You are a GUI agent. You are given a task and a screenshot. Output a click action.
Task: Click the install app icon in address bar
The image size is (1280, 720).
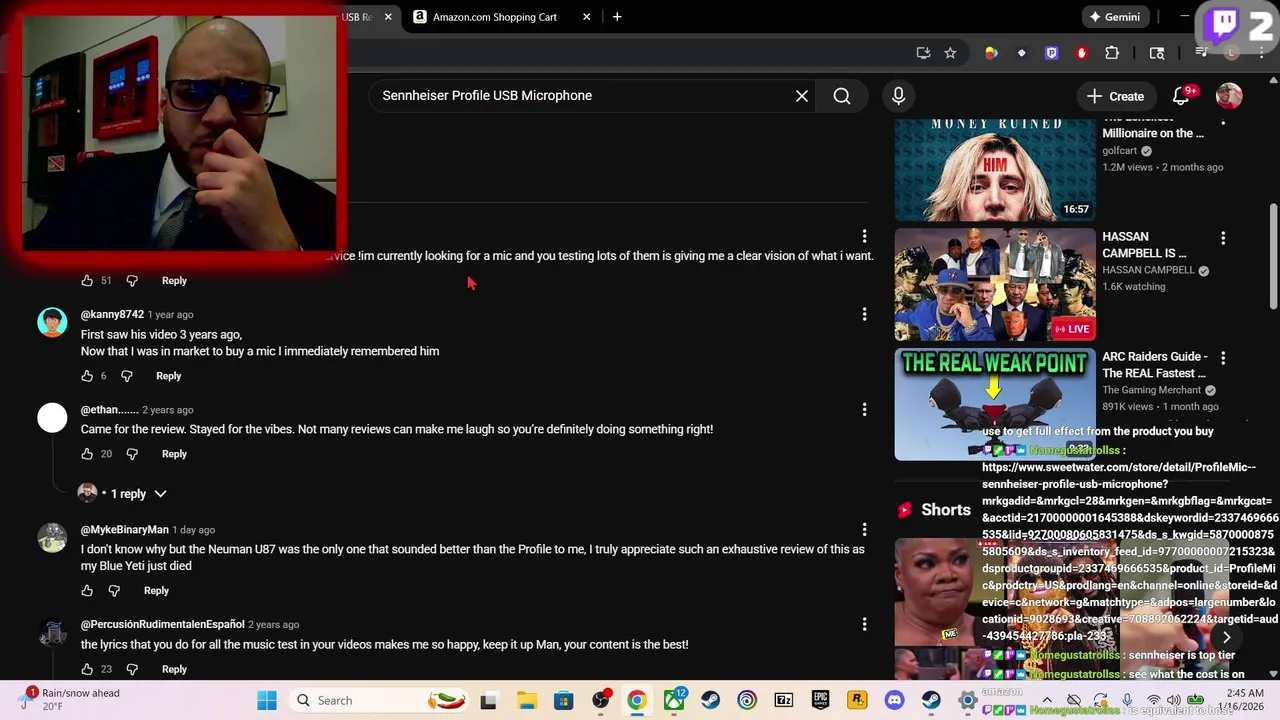coord(923,53)
